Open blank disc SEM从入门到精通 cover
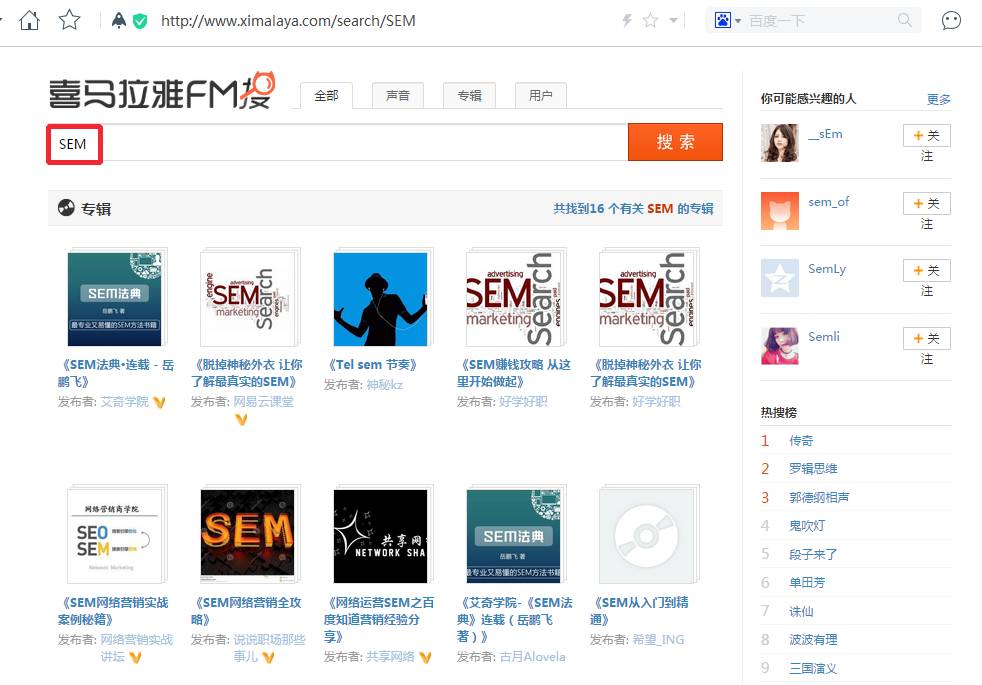The height and width of the screenshot is (685, 982). 648,535
